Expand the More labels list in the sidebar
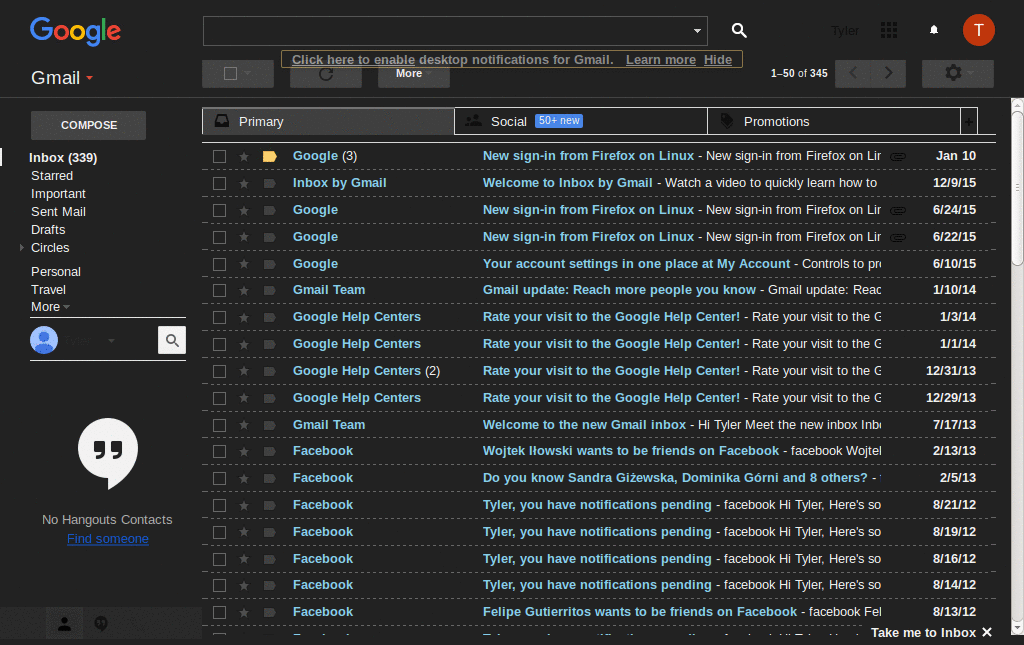The image size is (1024, 645). (45, 306)
